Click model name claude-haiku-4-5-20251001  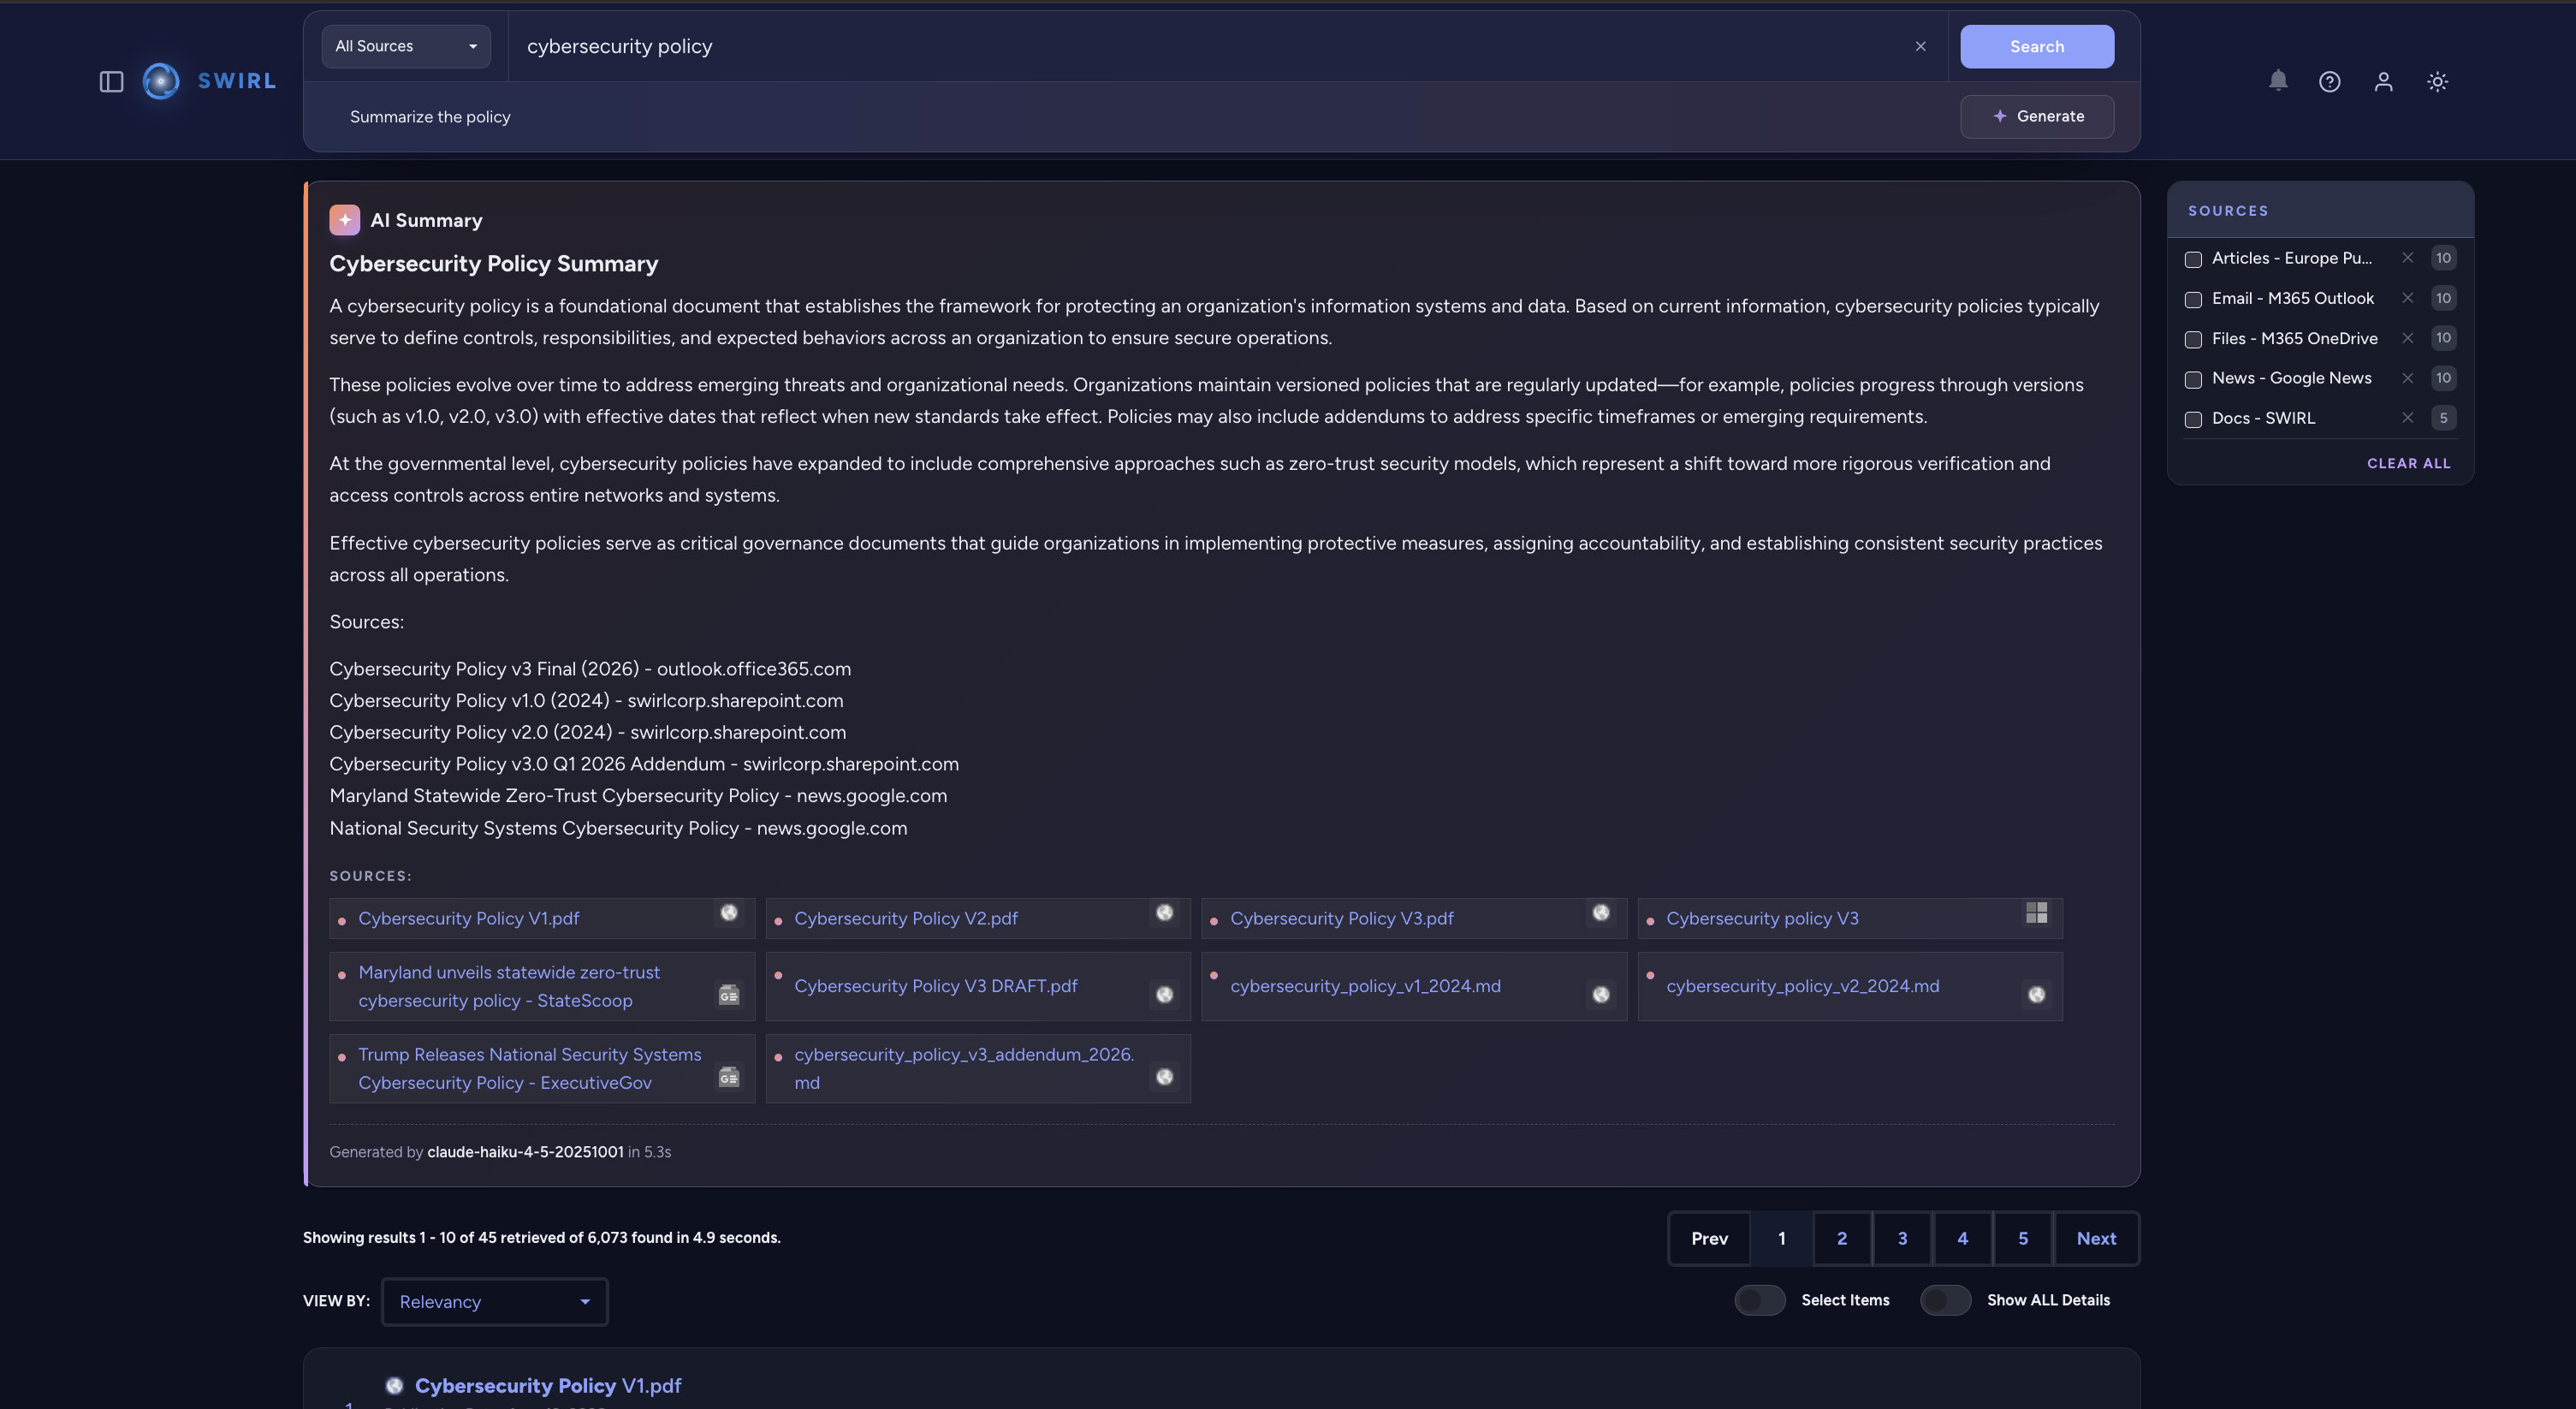click(x=525, y=1152)
